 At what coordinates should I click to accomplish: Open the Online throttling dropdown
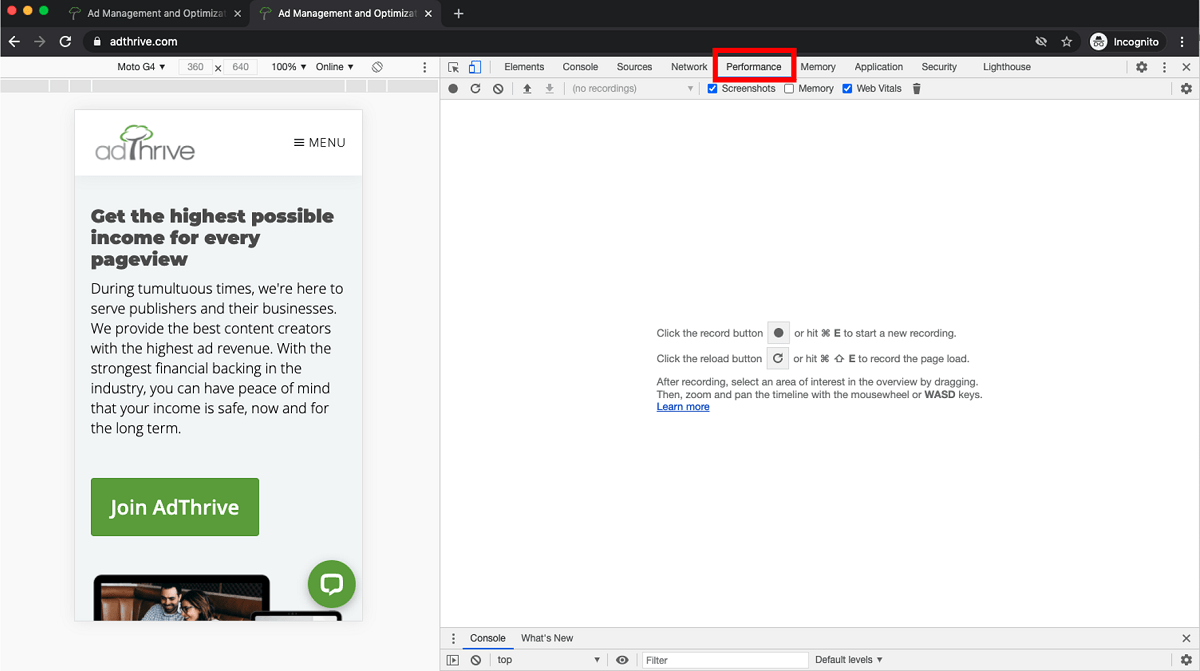(335, 67)
